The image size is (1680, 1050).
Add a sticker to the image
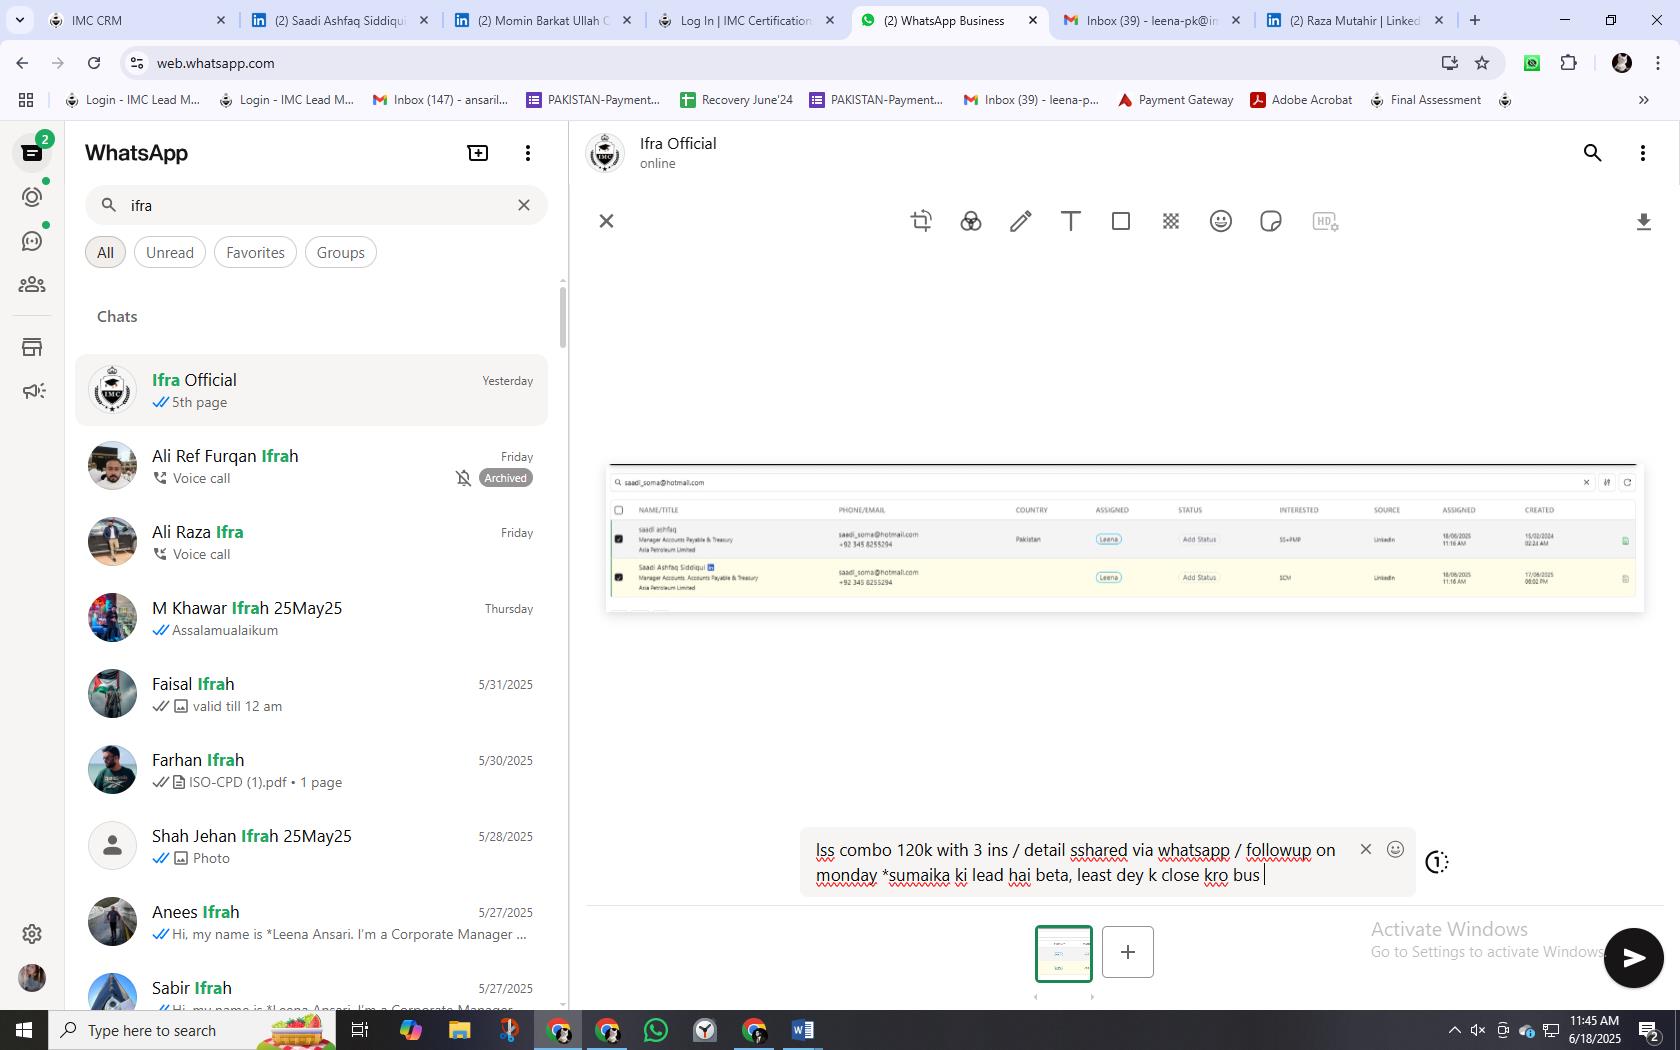tap(1270, 221)
